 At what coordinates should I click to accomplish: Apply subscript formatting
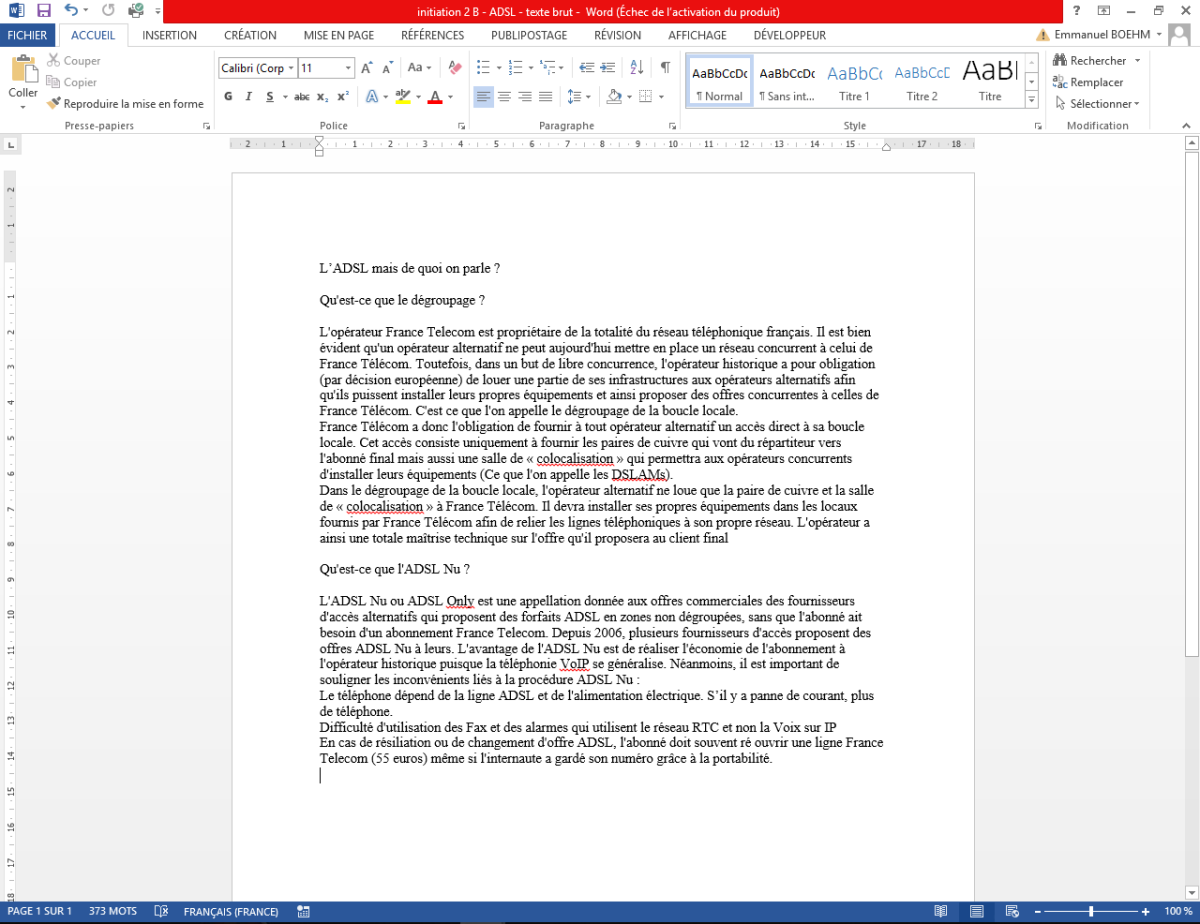(x=322, y=97)
